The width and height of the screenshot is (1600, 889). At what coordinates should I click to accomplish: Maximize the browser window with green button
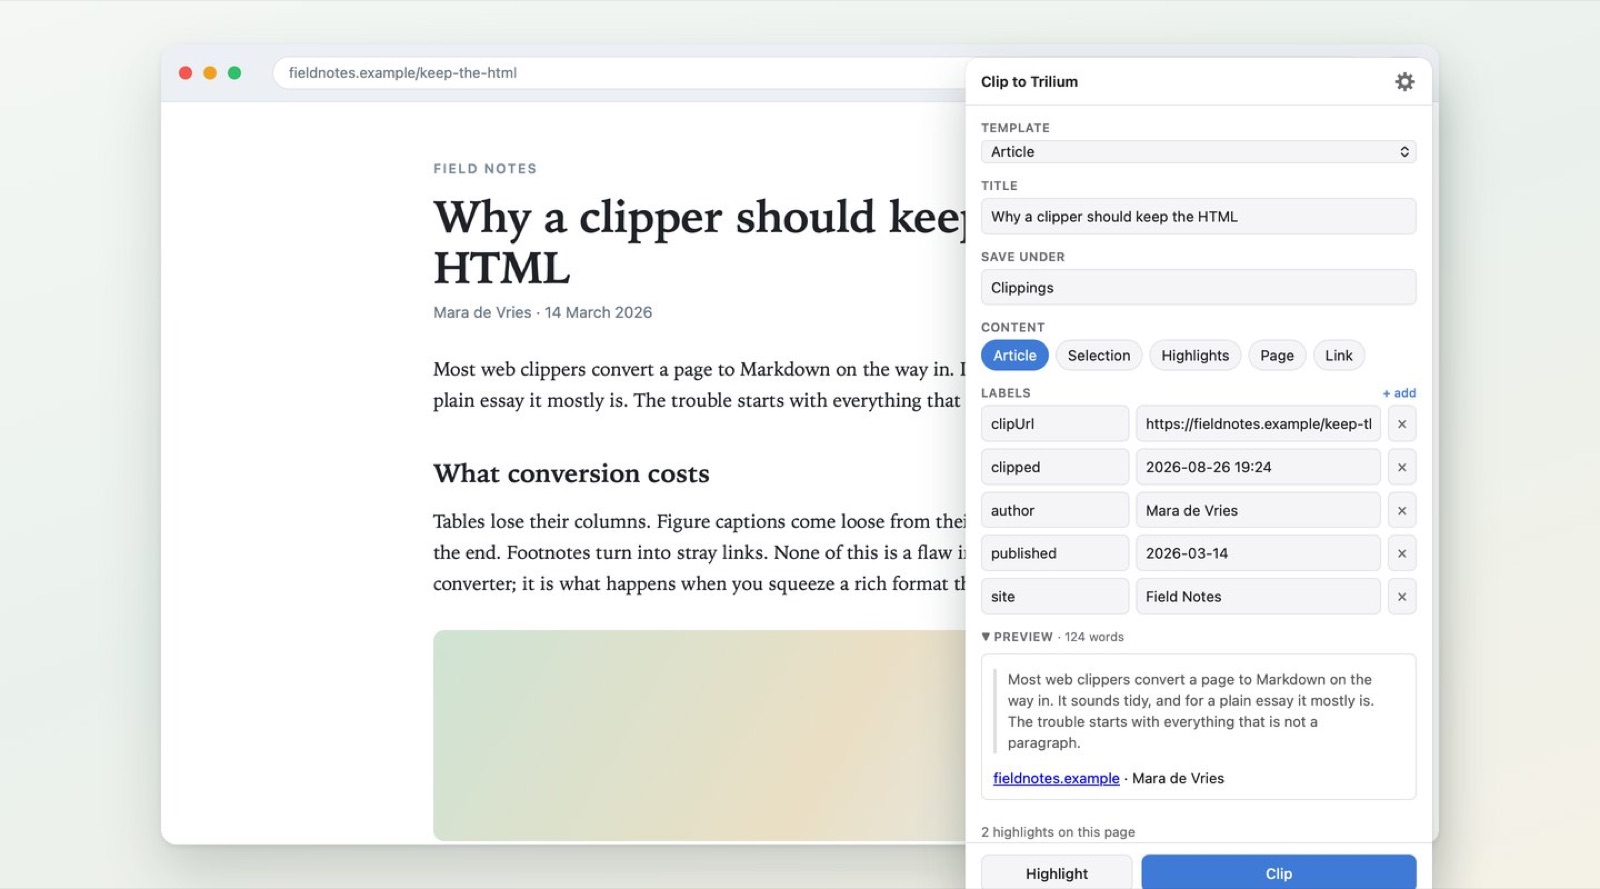[x=234, y=73]
